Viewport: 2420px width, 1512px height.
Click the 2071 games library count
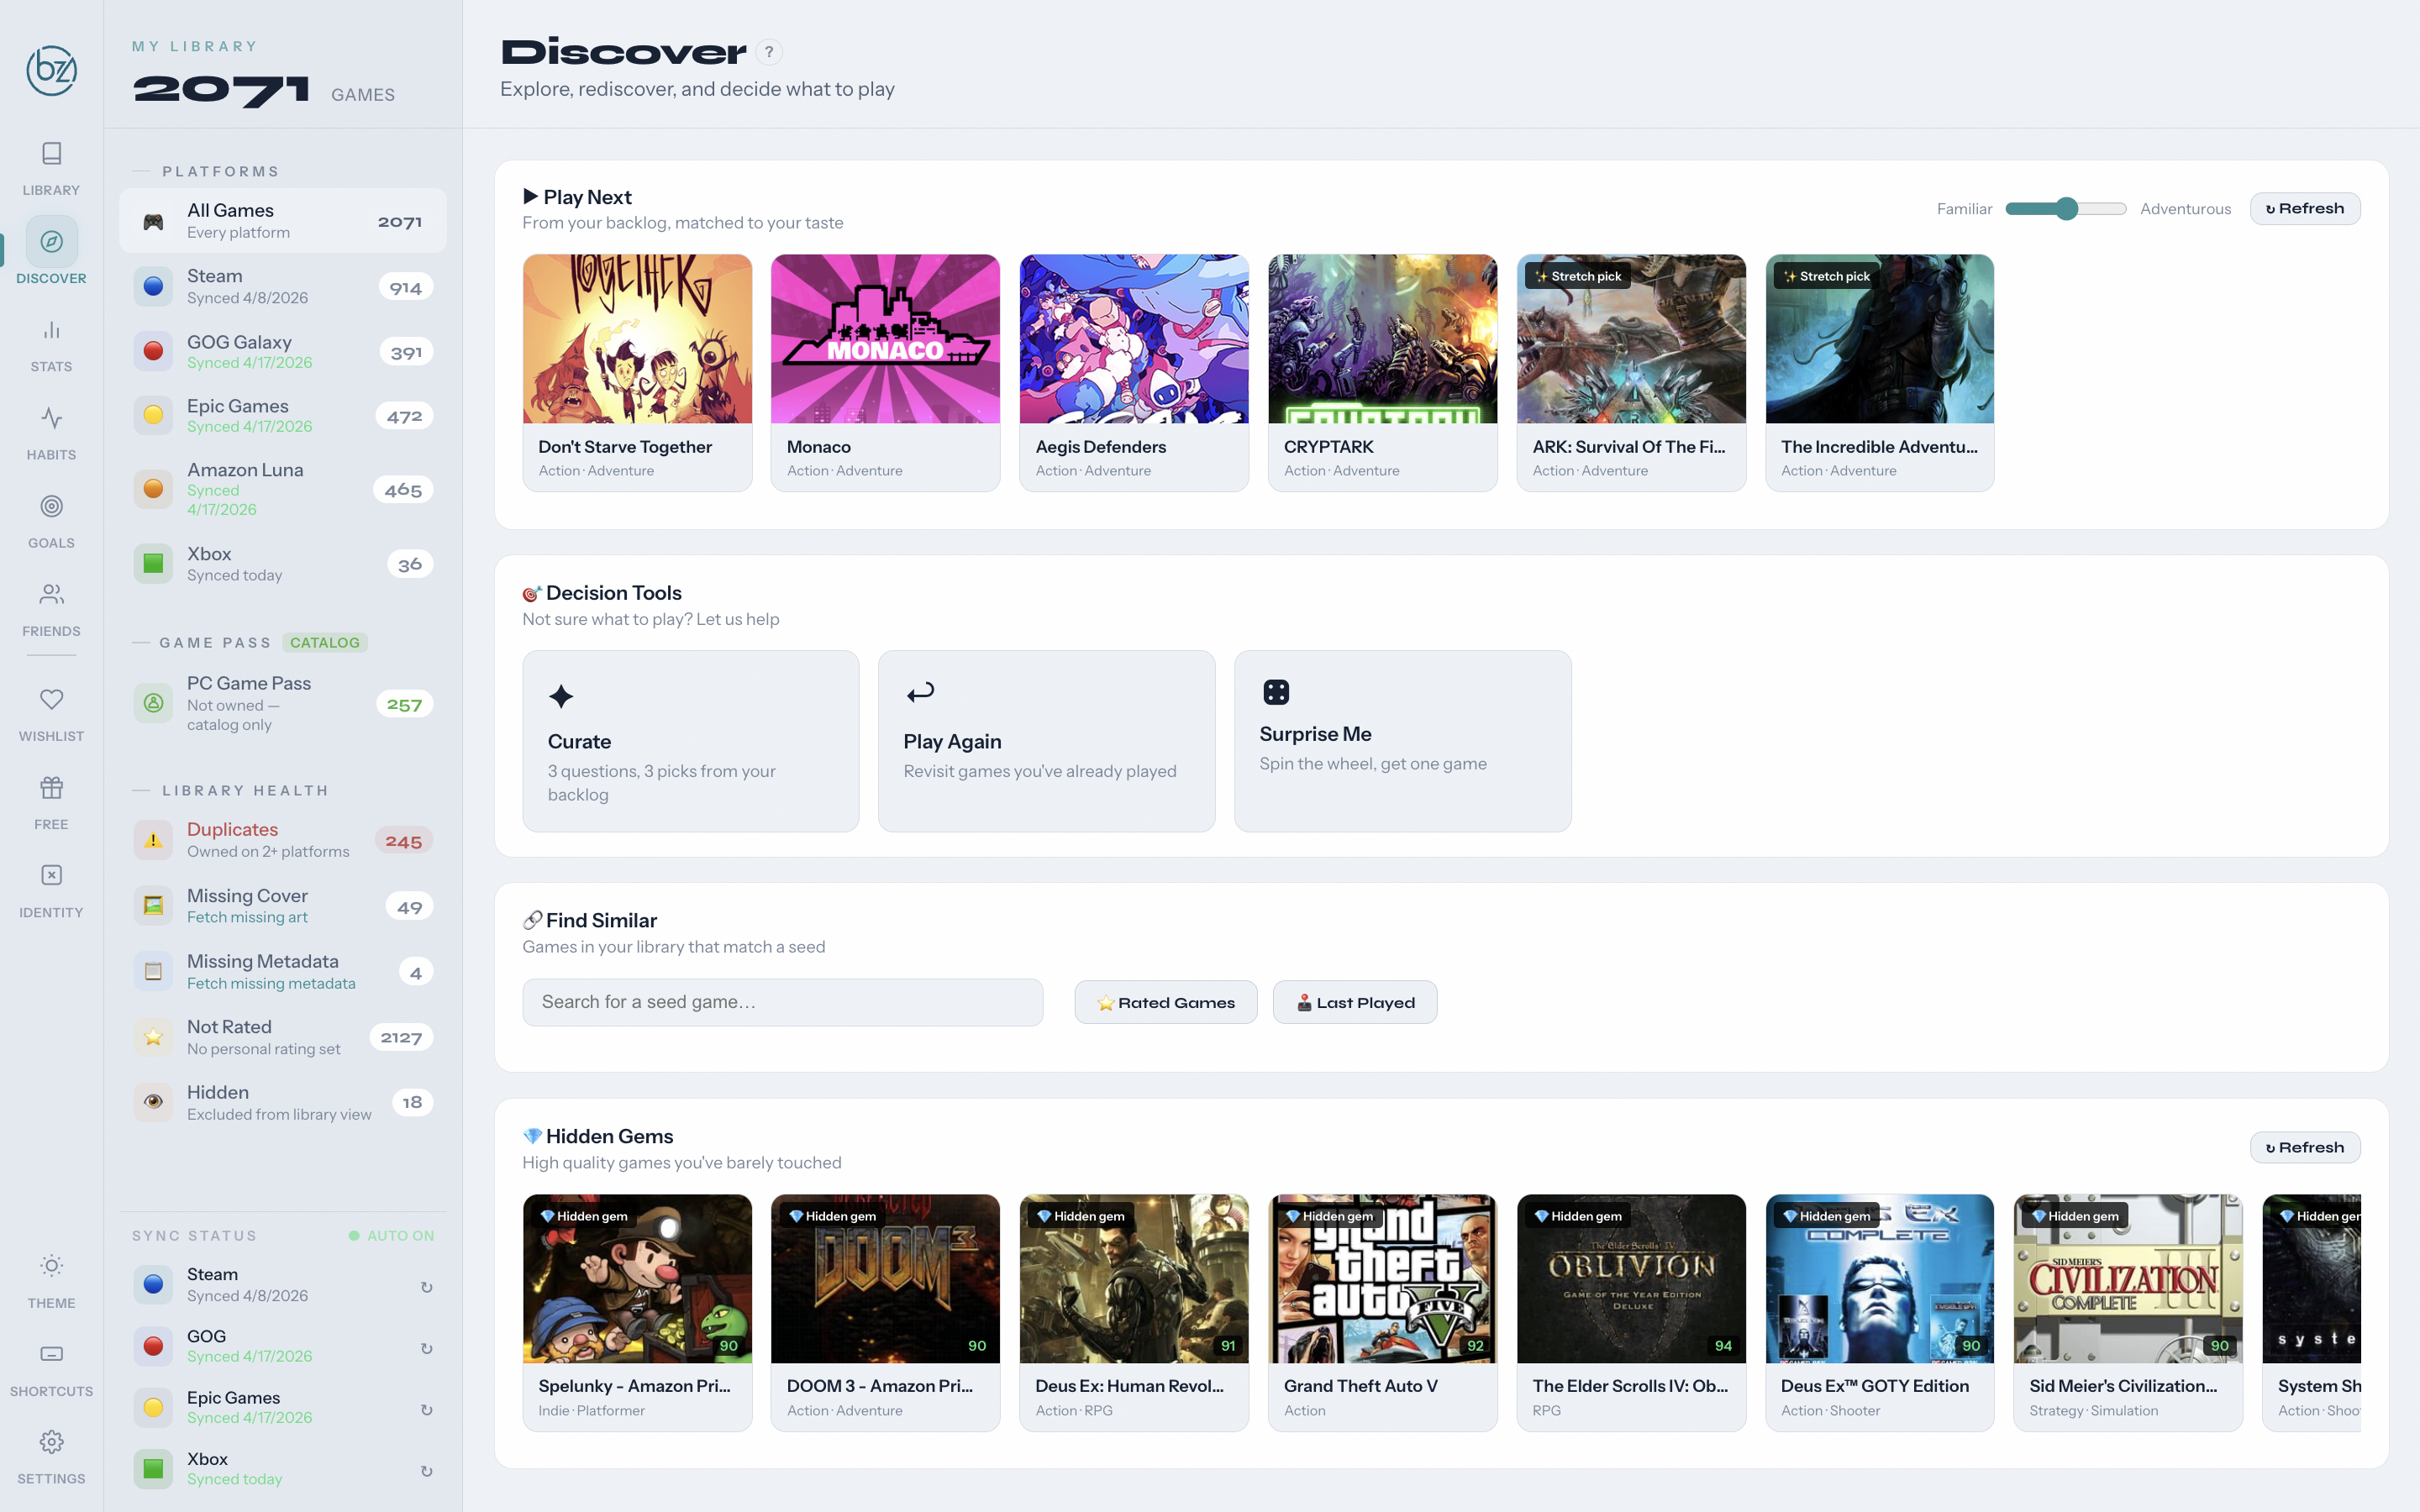(x=264, y=91)
